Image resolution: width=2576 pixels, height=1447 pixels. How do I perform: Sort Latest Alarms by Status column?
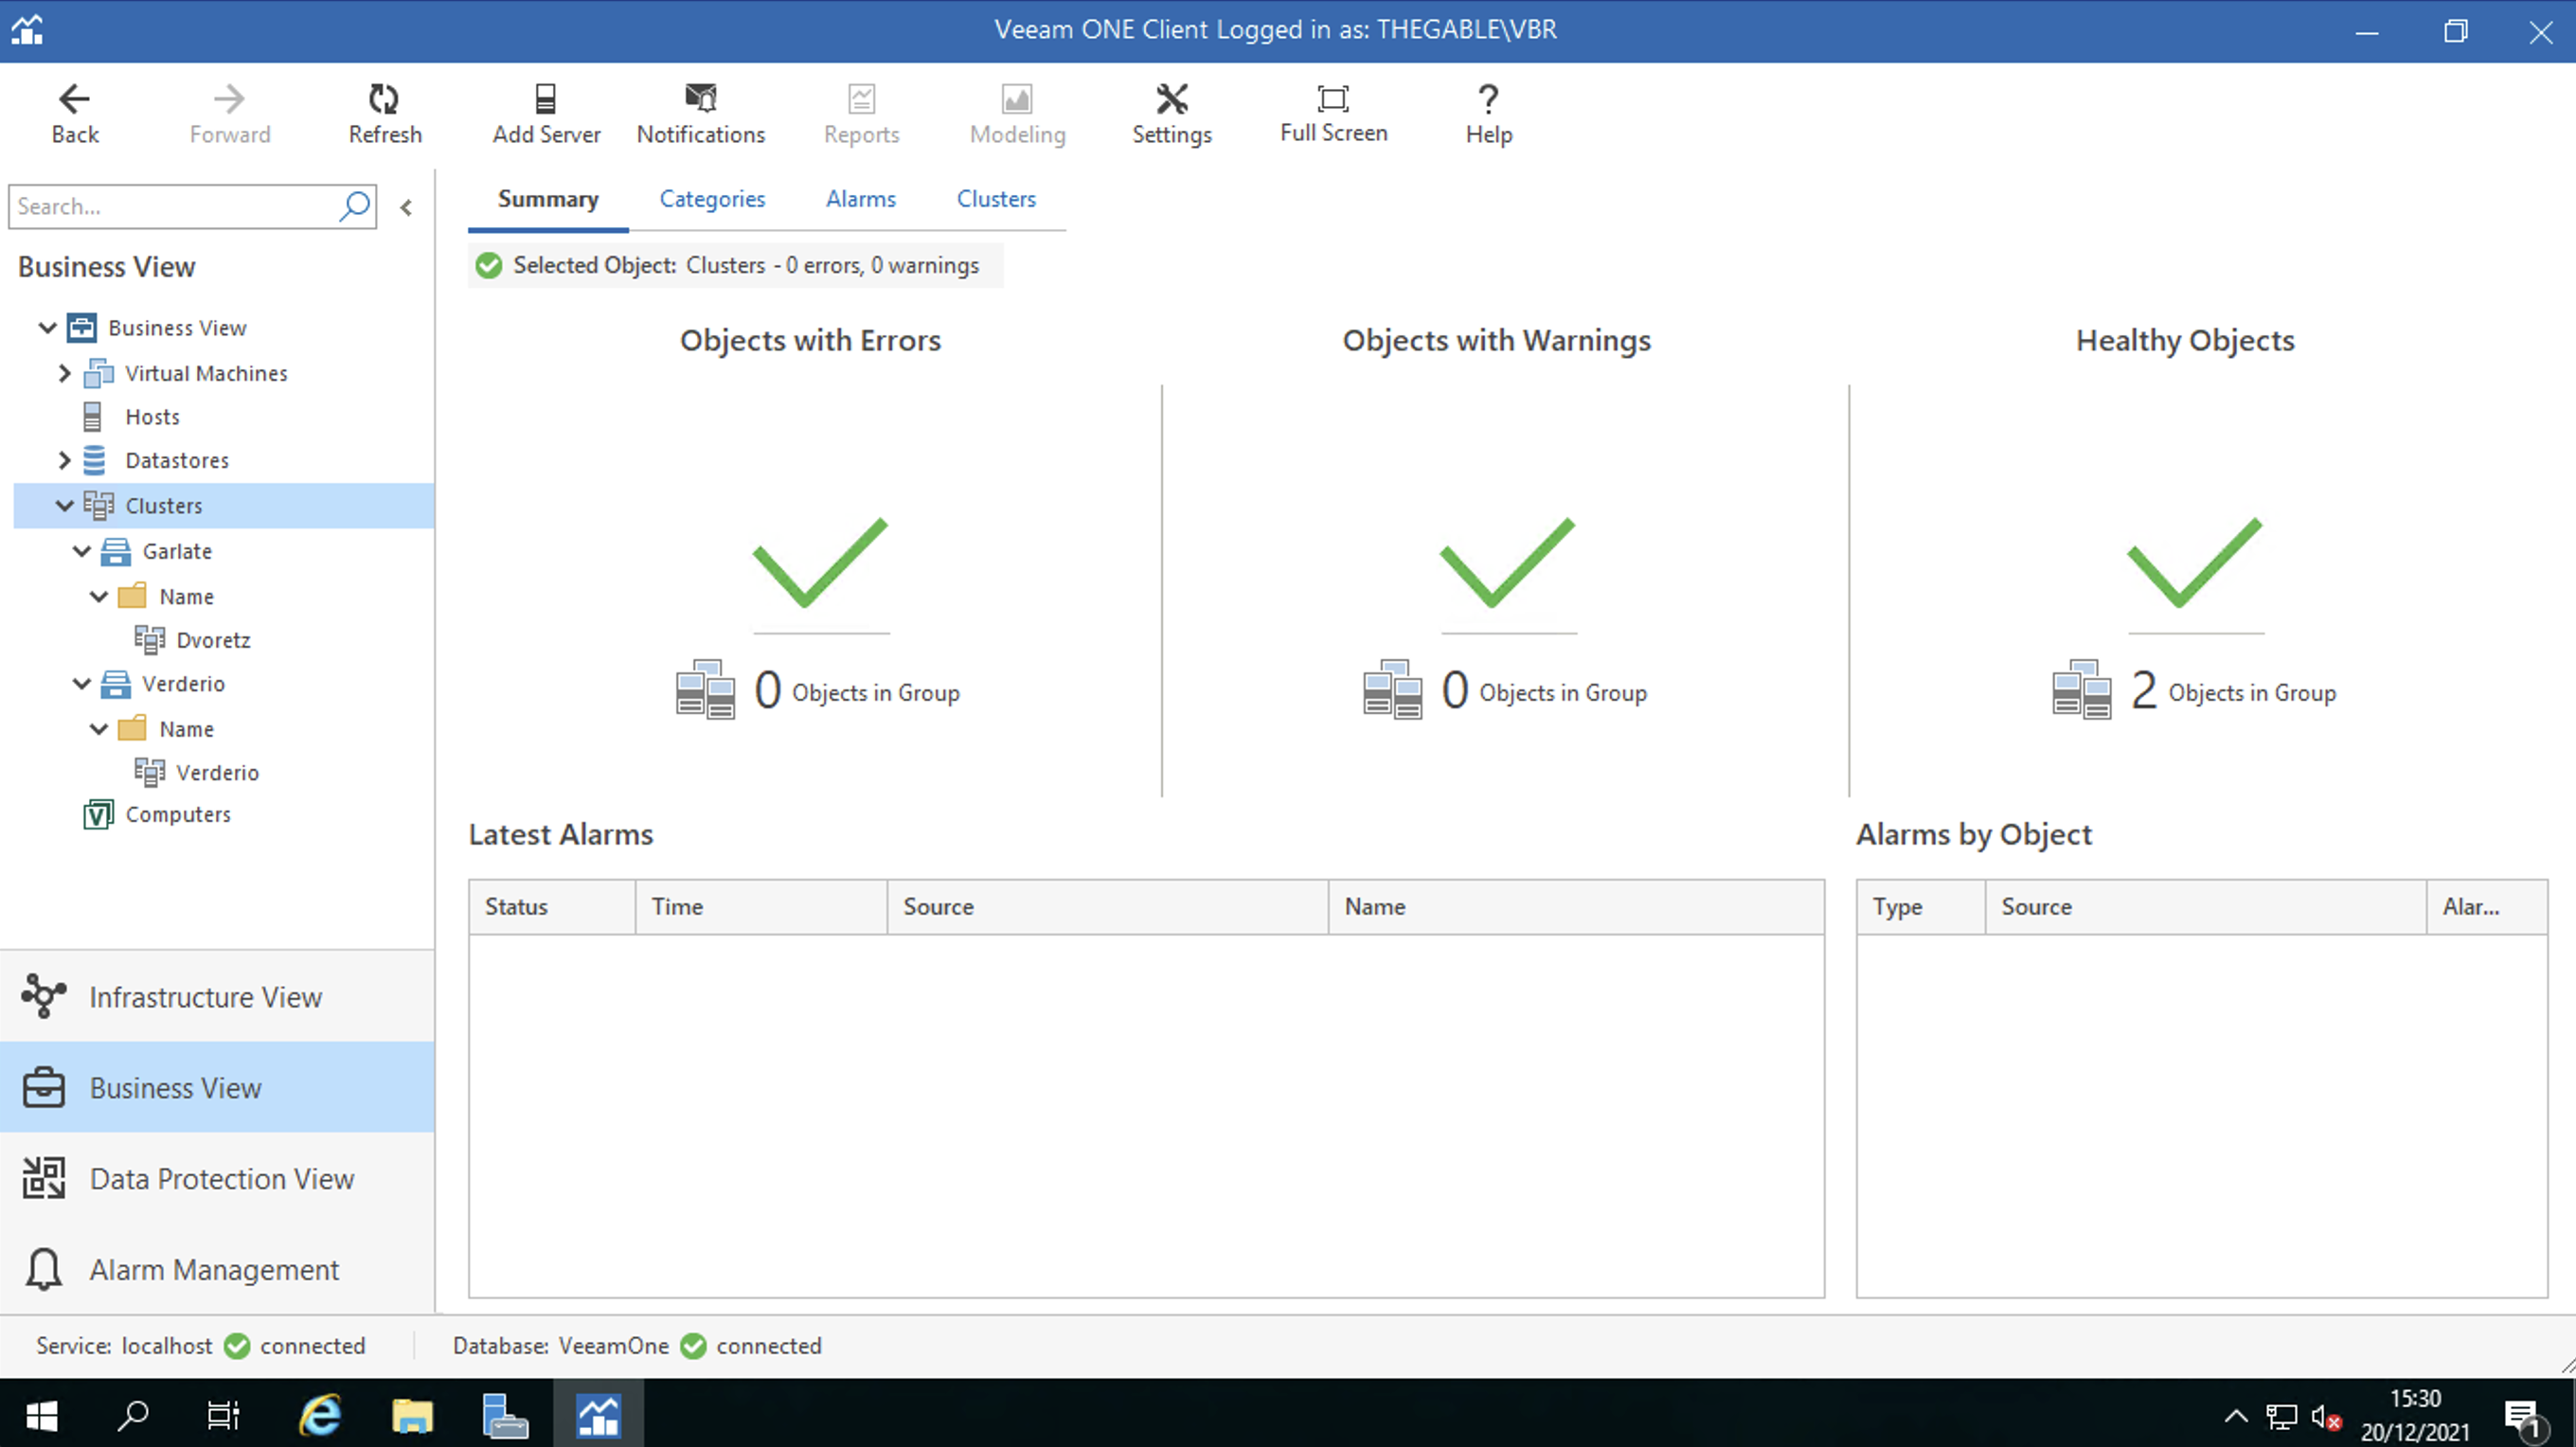click(552, 907)
